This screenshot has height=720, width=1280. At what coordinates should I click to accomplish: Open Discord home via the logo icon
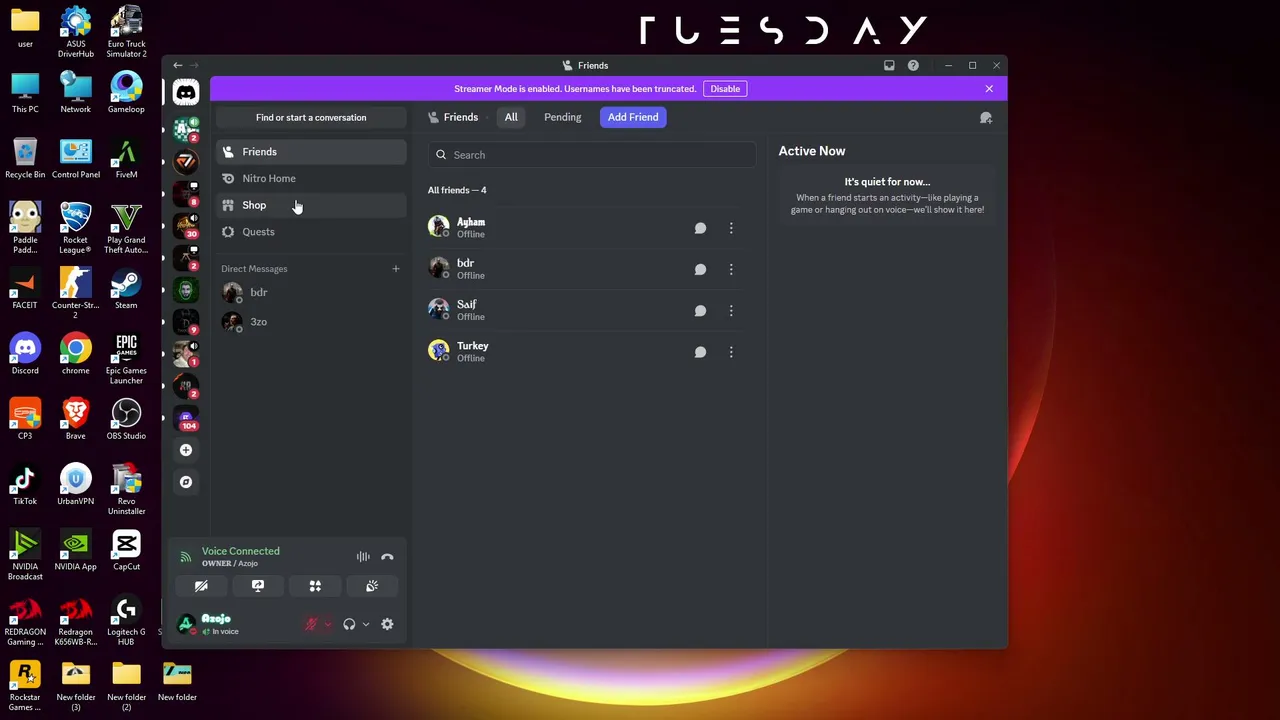click(186, 93)
